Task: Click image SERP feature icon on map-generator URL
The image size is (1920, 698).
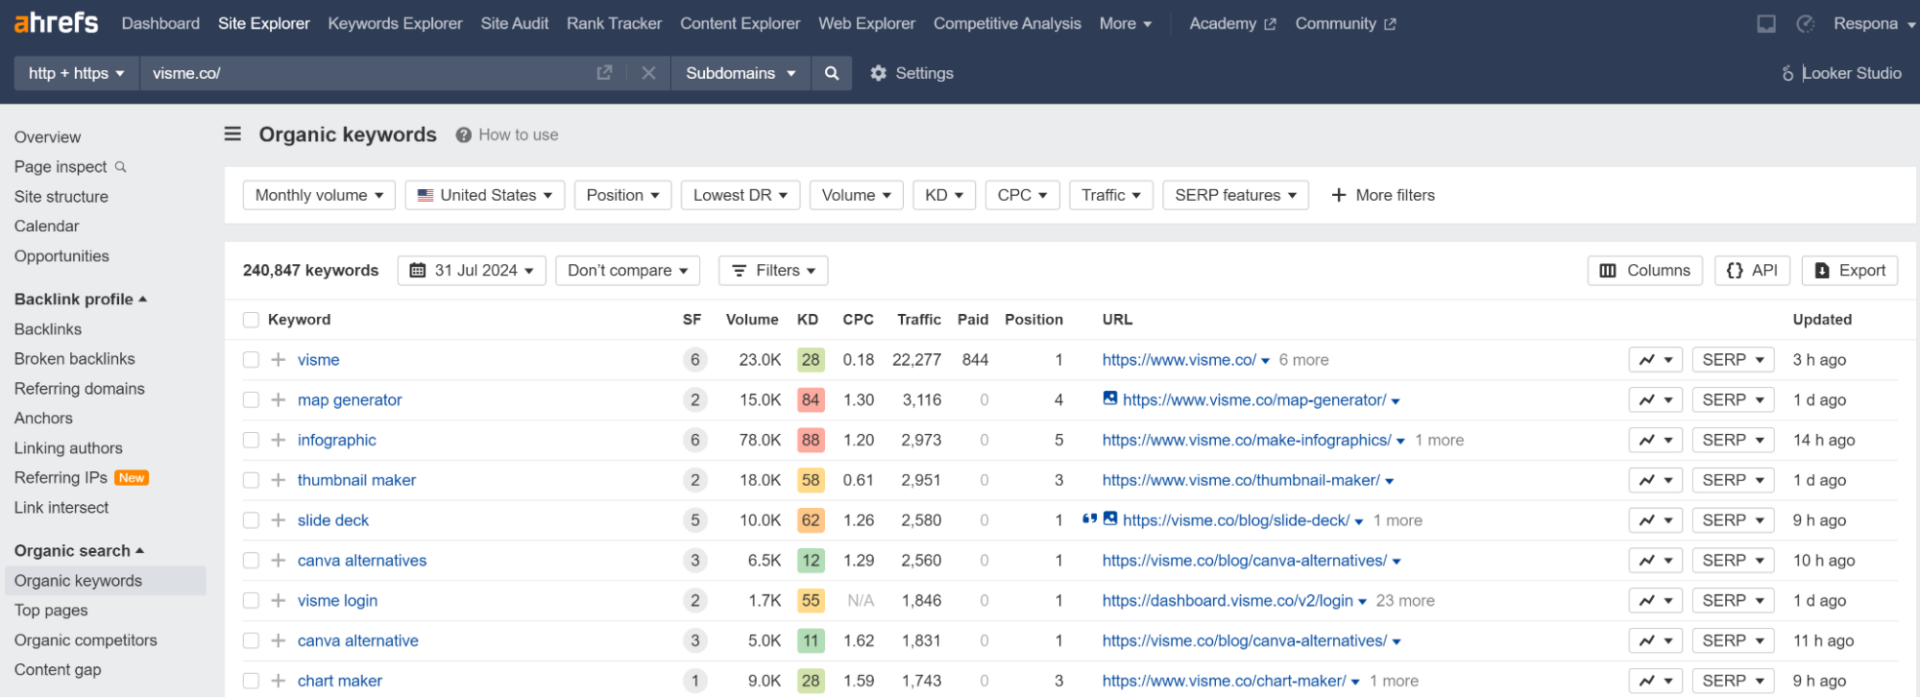Action: [x=1110, y=398]
